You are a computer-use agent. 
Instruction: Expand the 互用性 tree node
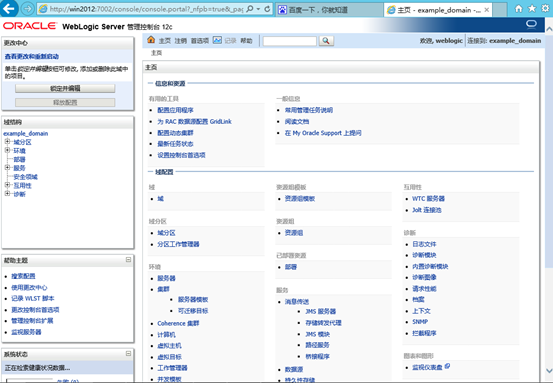click(7, 185)
